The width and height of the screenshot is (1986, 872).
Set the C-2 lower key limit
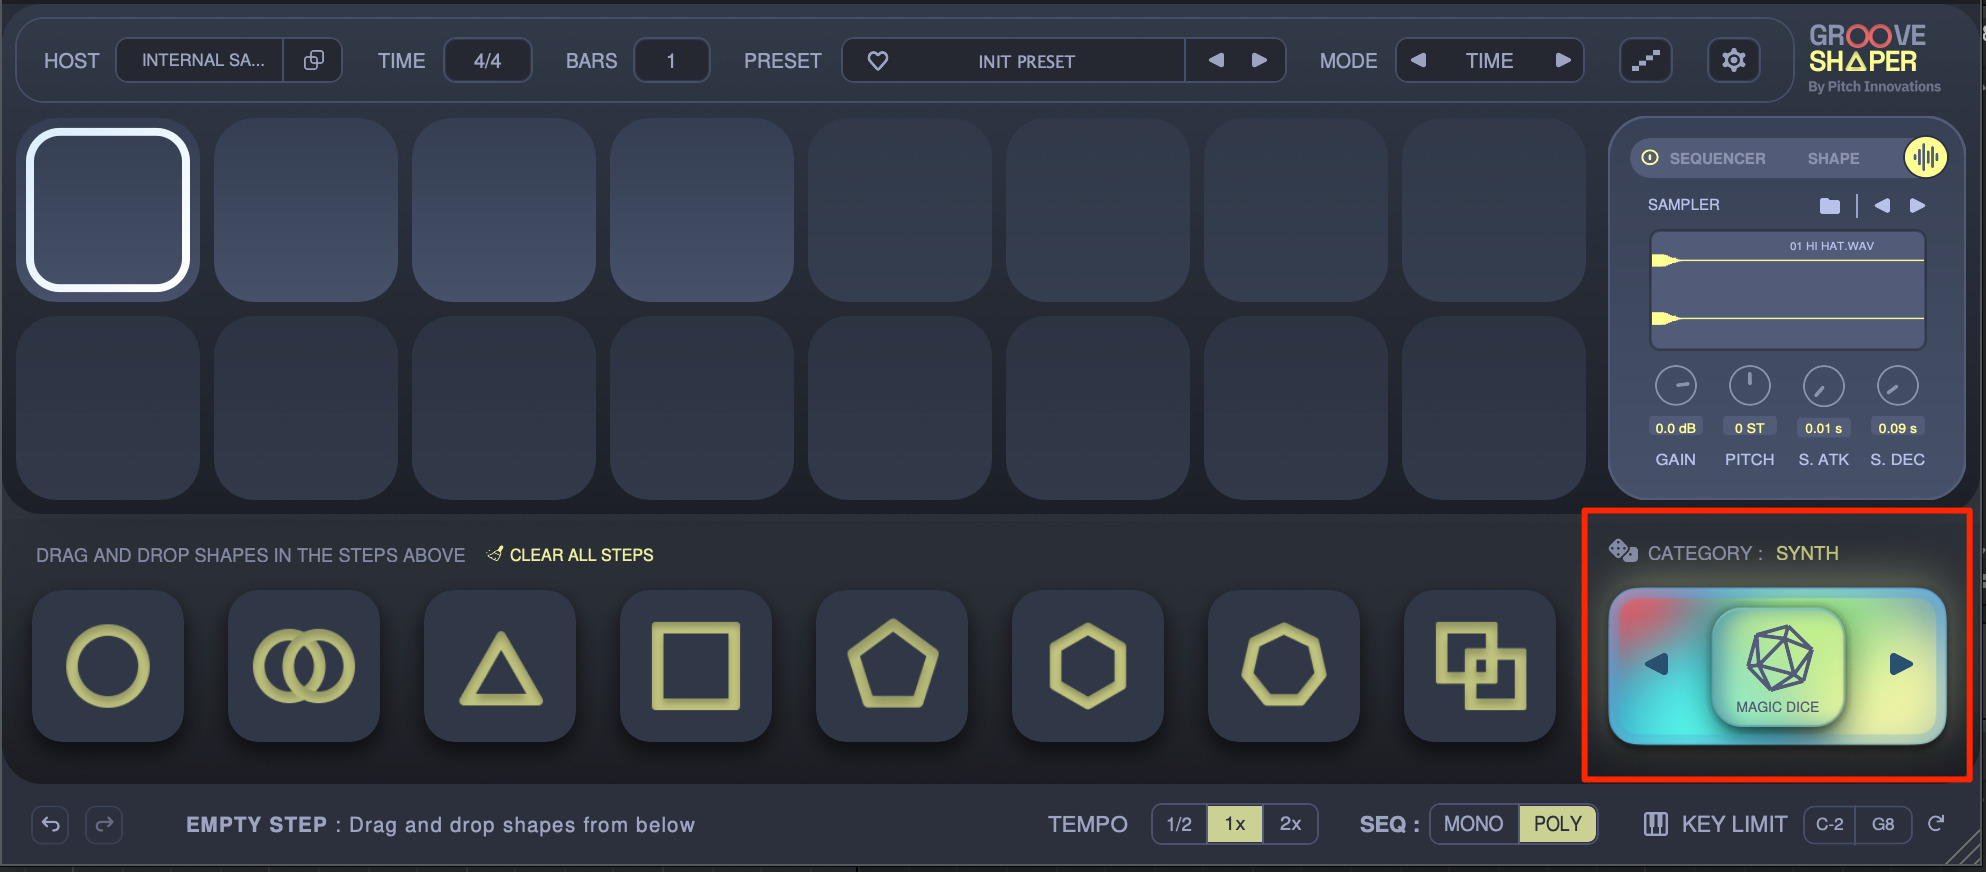pyautogui.click(x=1829, y=824)
